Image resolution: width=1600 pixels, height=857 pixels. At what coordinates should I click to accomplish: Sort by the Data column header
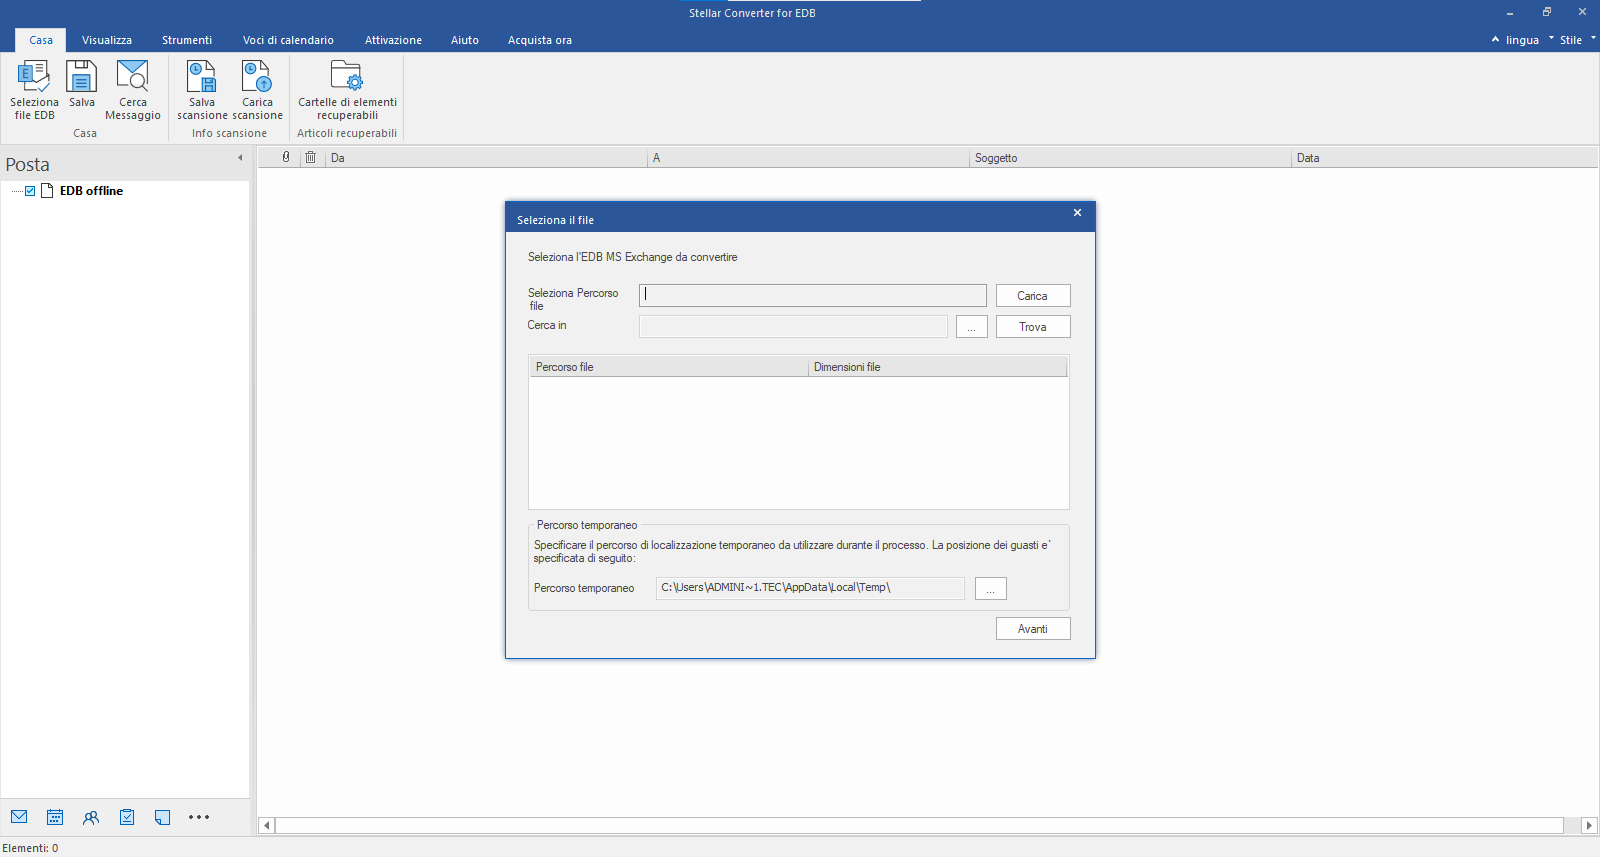pyautogui.click(x=1445, y=158)
